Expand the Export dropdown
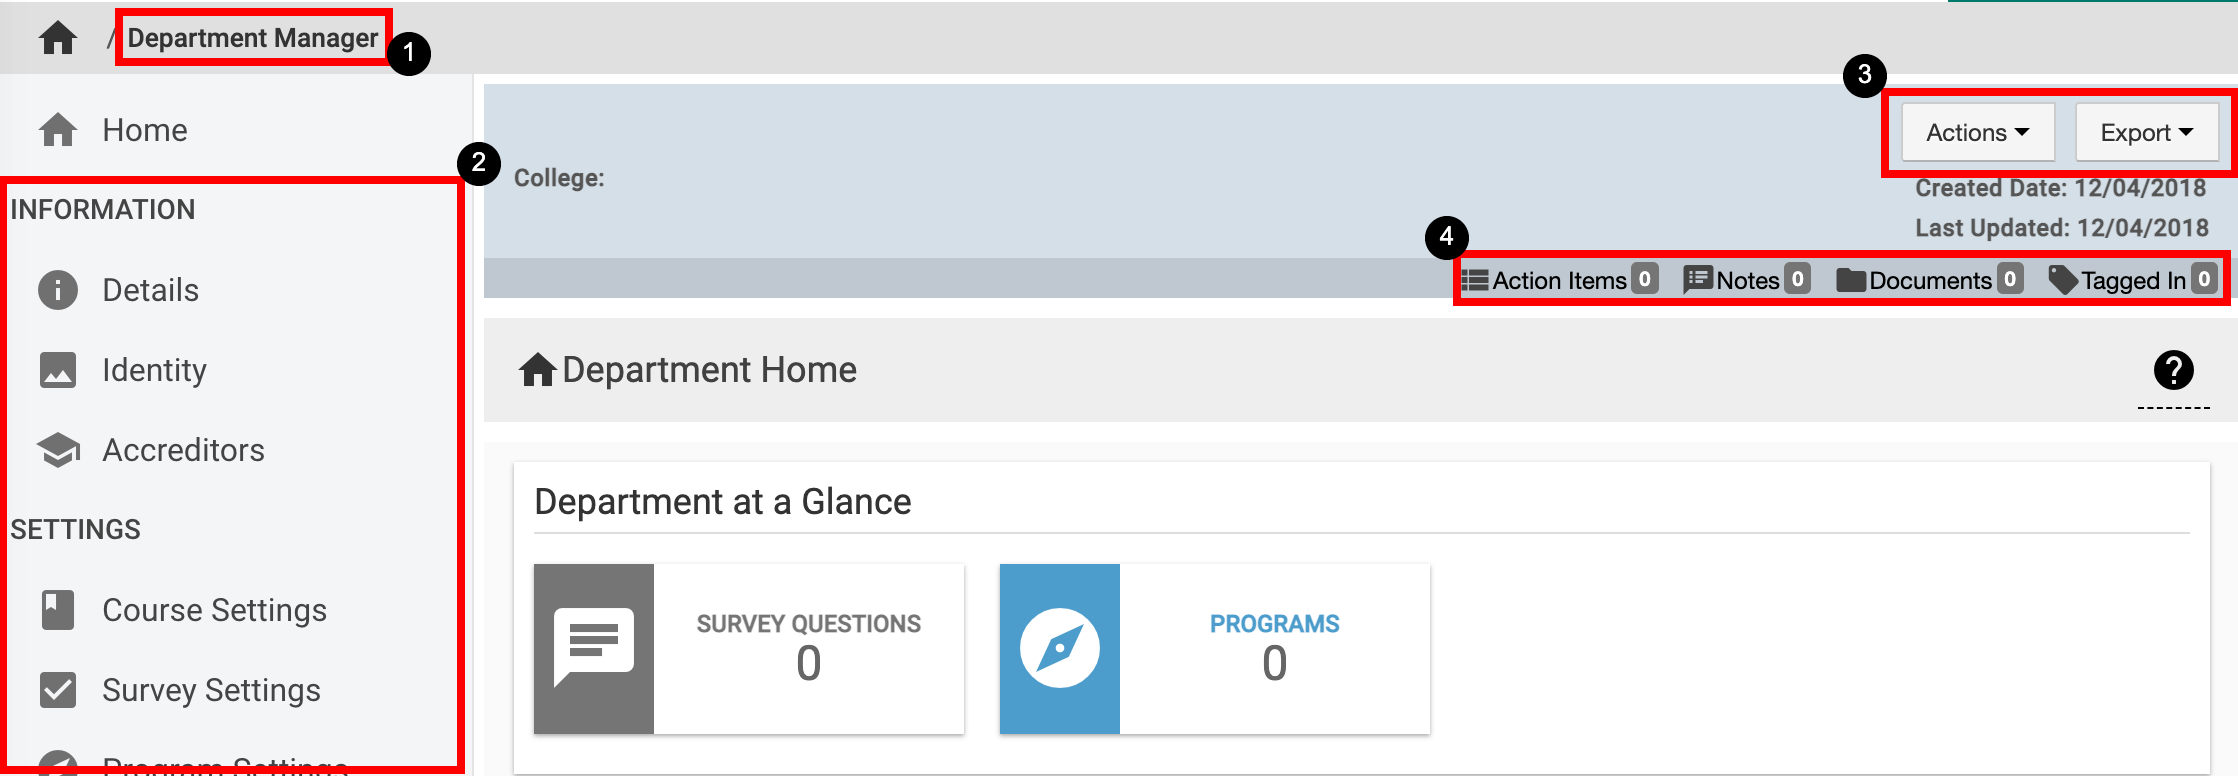 coord(2146,132)
